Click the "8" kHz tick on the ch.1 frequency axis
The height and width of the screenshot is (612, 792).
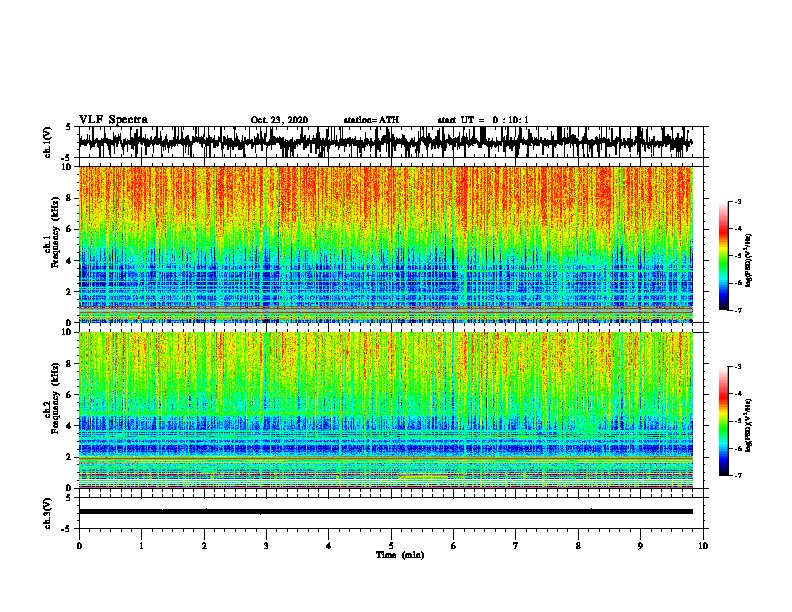(69, 198)
